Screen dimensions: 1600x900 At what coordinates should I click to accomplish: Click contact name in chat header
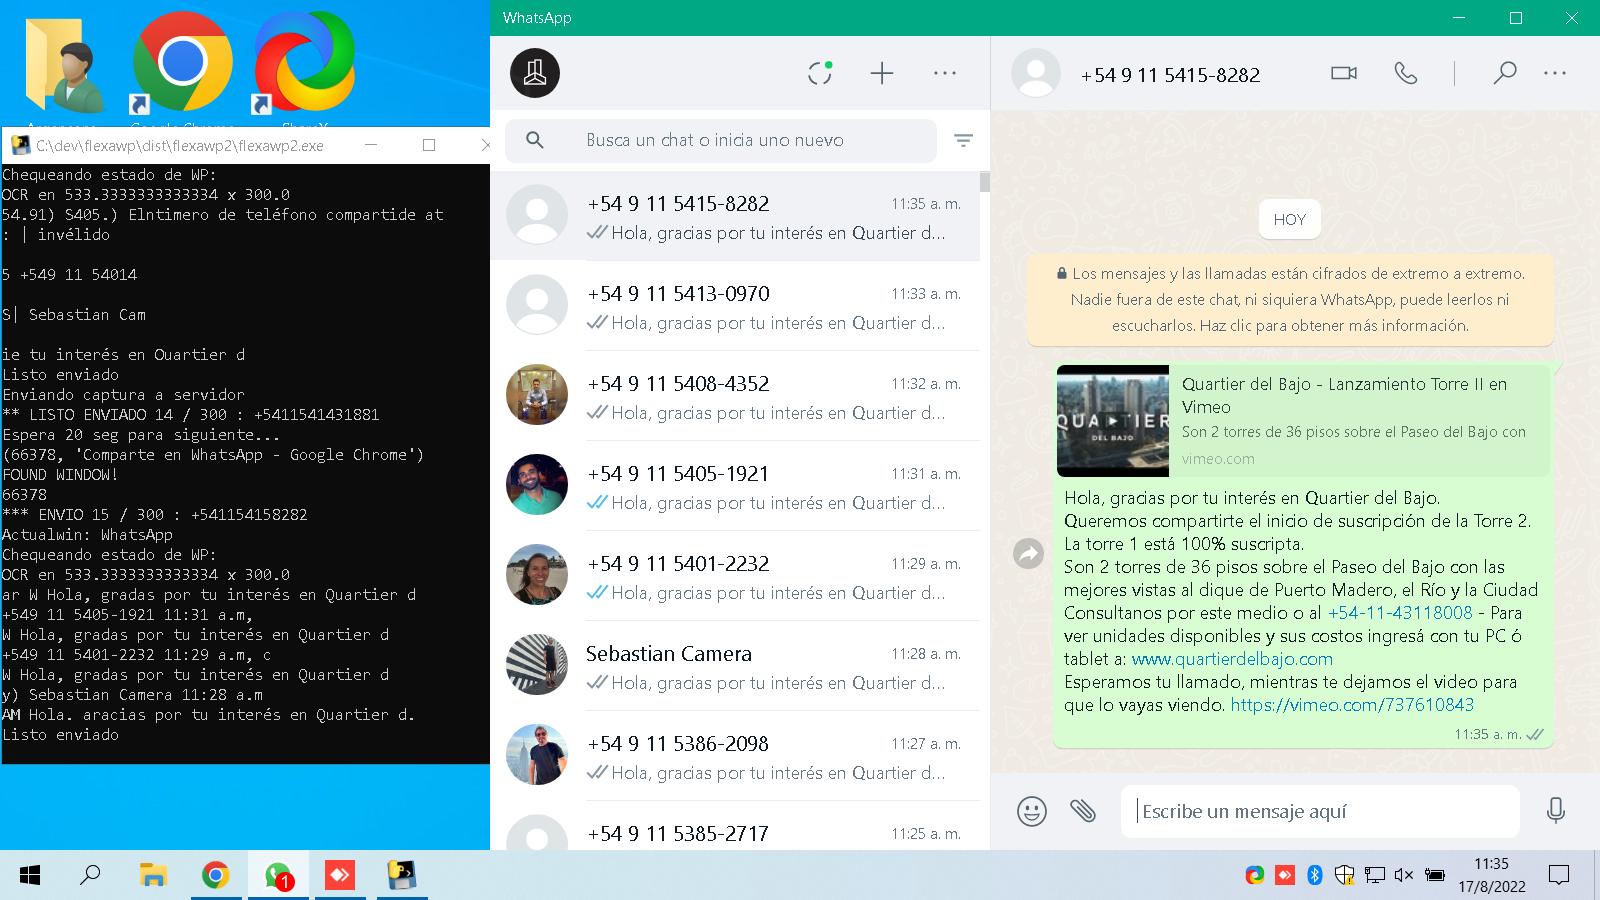(x=1170, y=75)
